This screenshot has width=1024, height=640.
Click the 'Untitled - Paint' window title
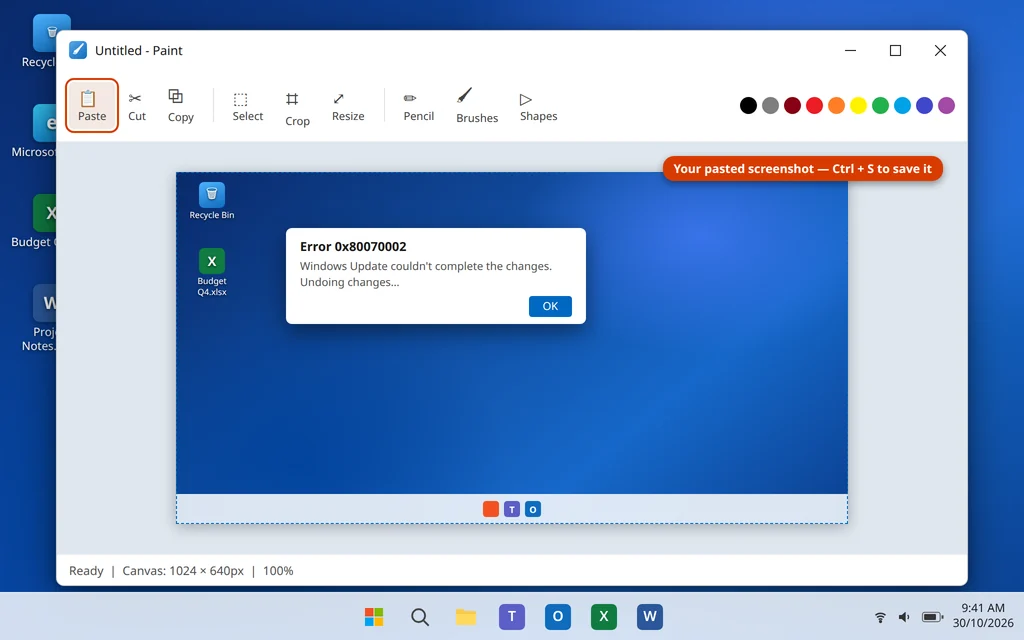coord(138,50)
